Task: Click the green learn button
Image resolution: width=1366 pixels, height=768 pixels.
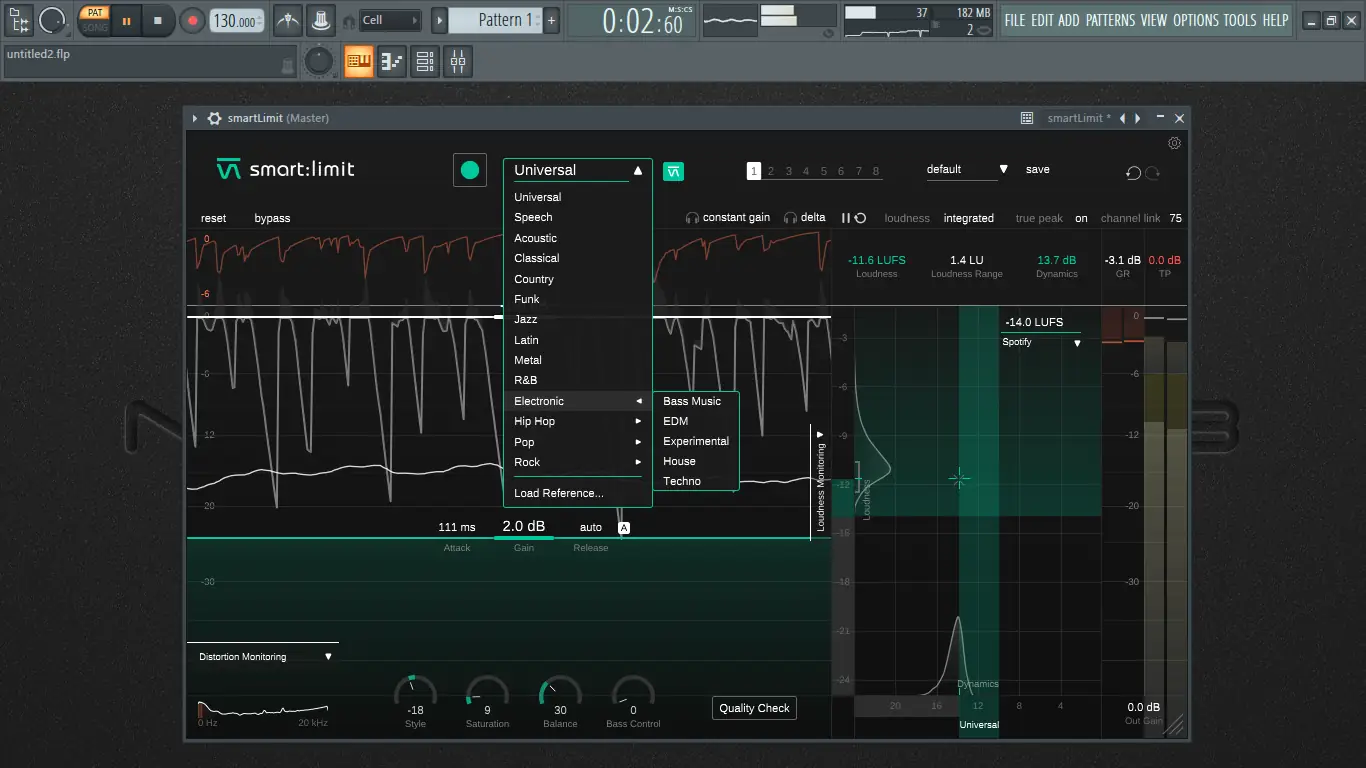Action: click(x=470, y=170)
